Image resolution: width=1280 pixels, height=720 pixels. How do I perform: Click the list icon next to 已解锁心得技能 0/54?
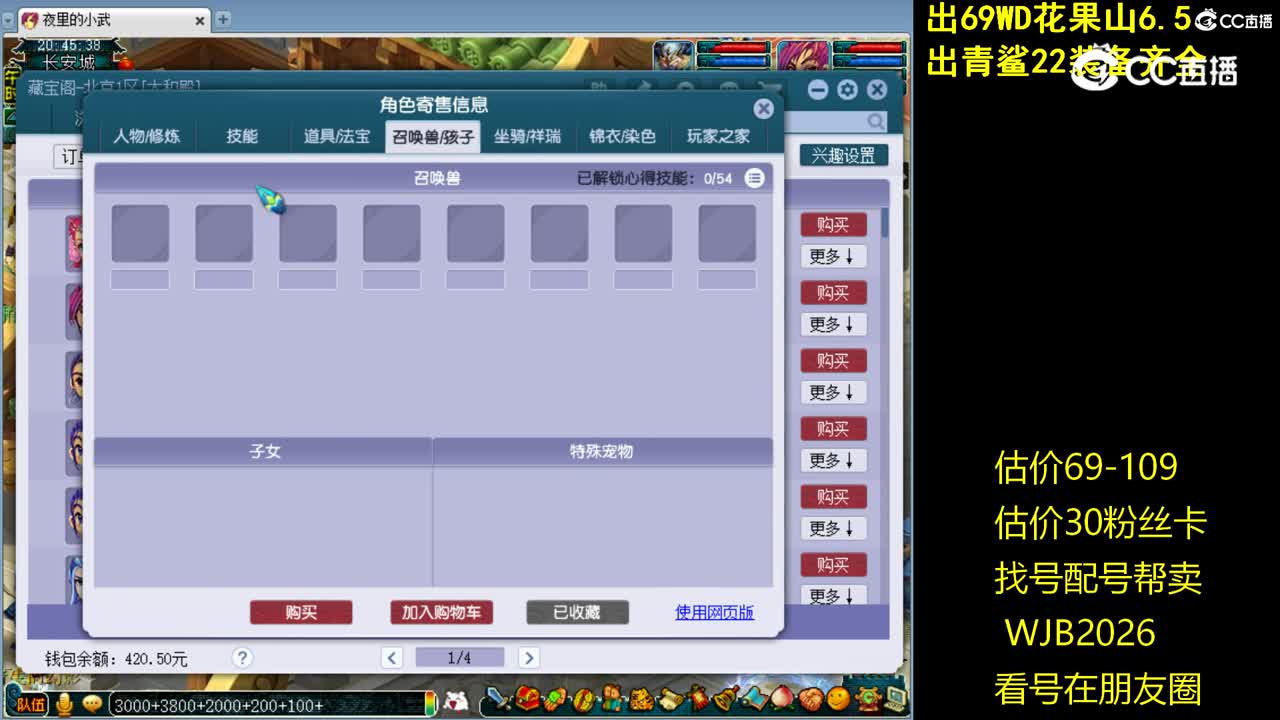755,177
